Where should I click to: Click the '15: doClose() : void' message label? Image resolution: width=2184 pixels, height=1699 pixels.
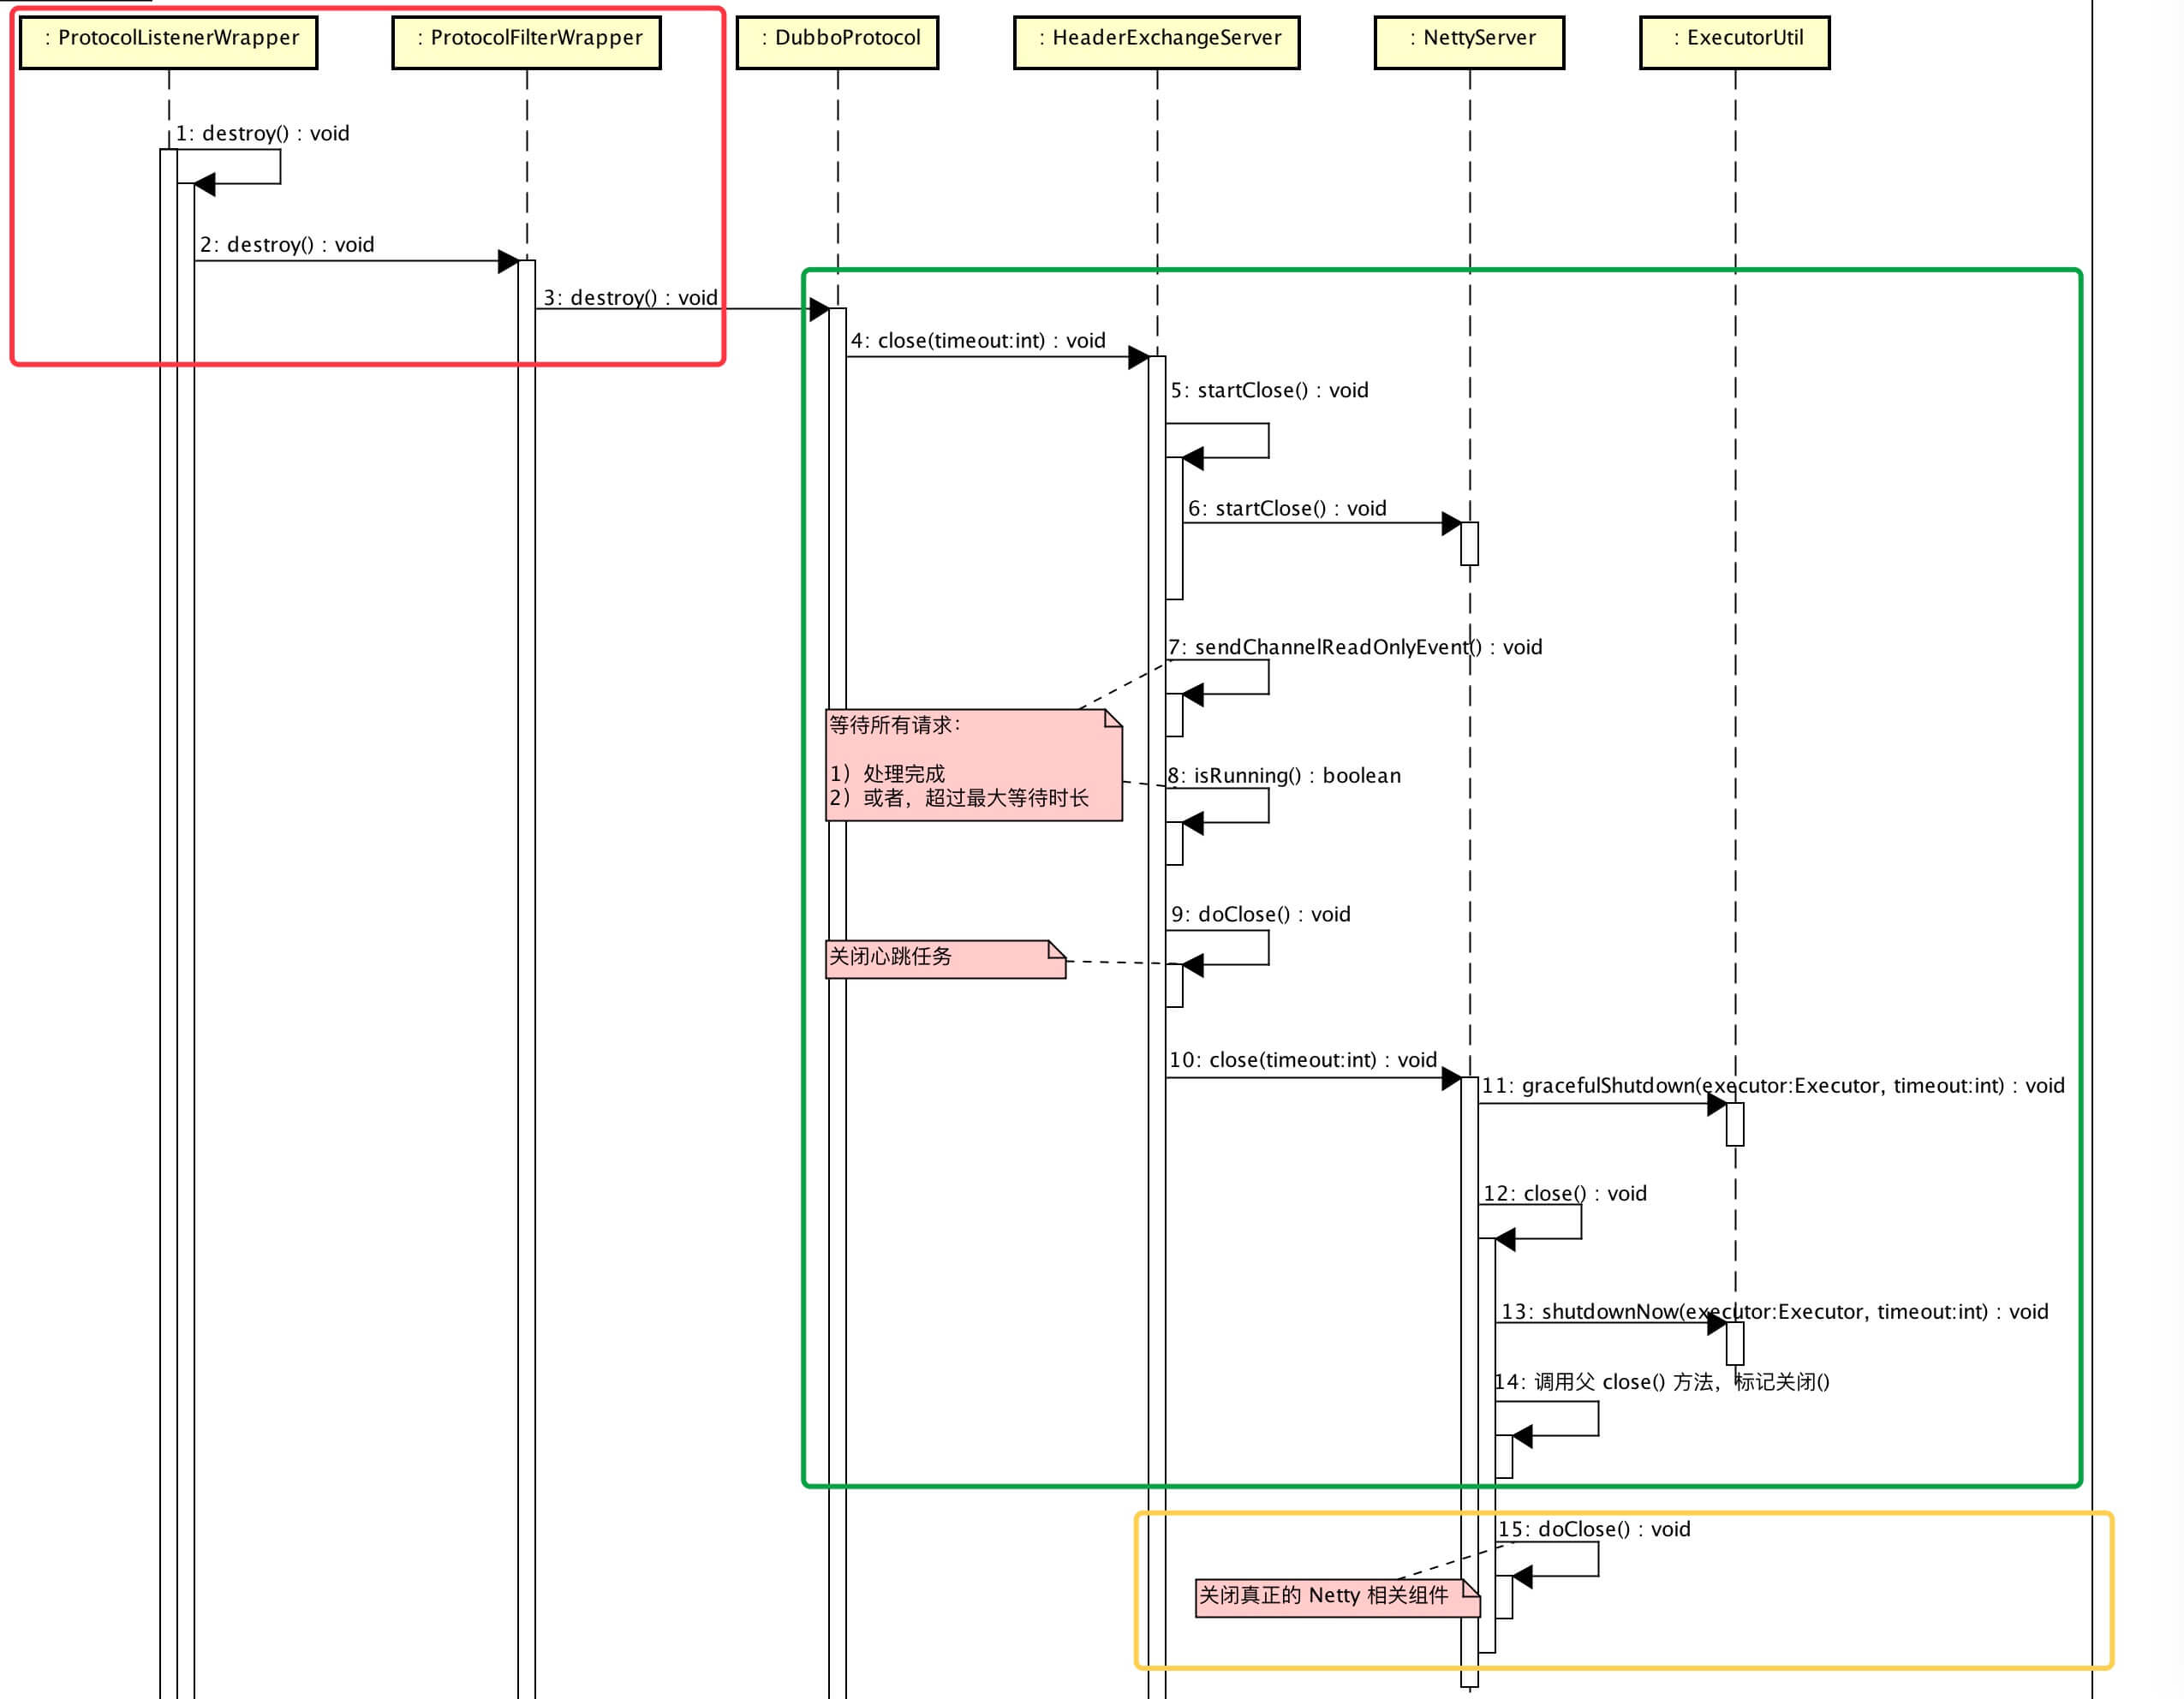[1593, 1529]
